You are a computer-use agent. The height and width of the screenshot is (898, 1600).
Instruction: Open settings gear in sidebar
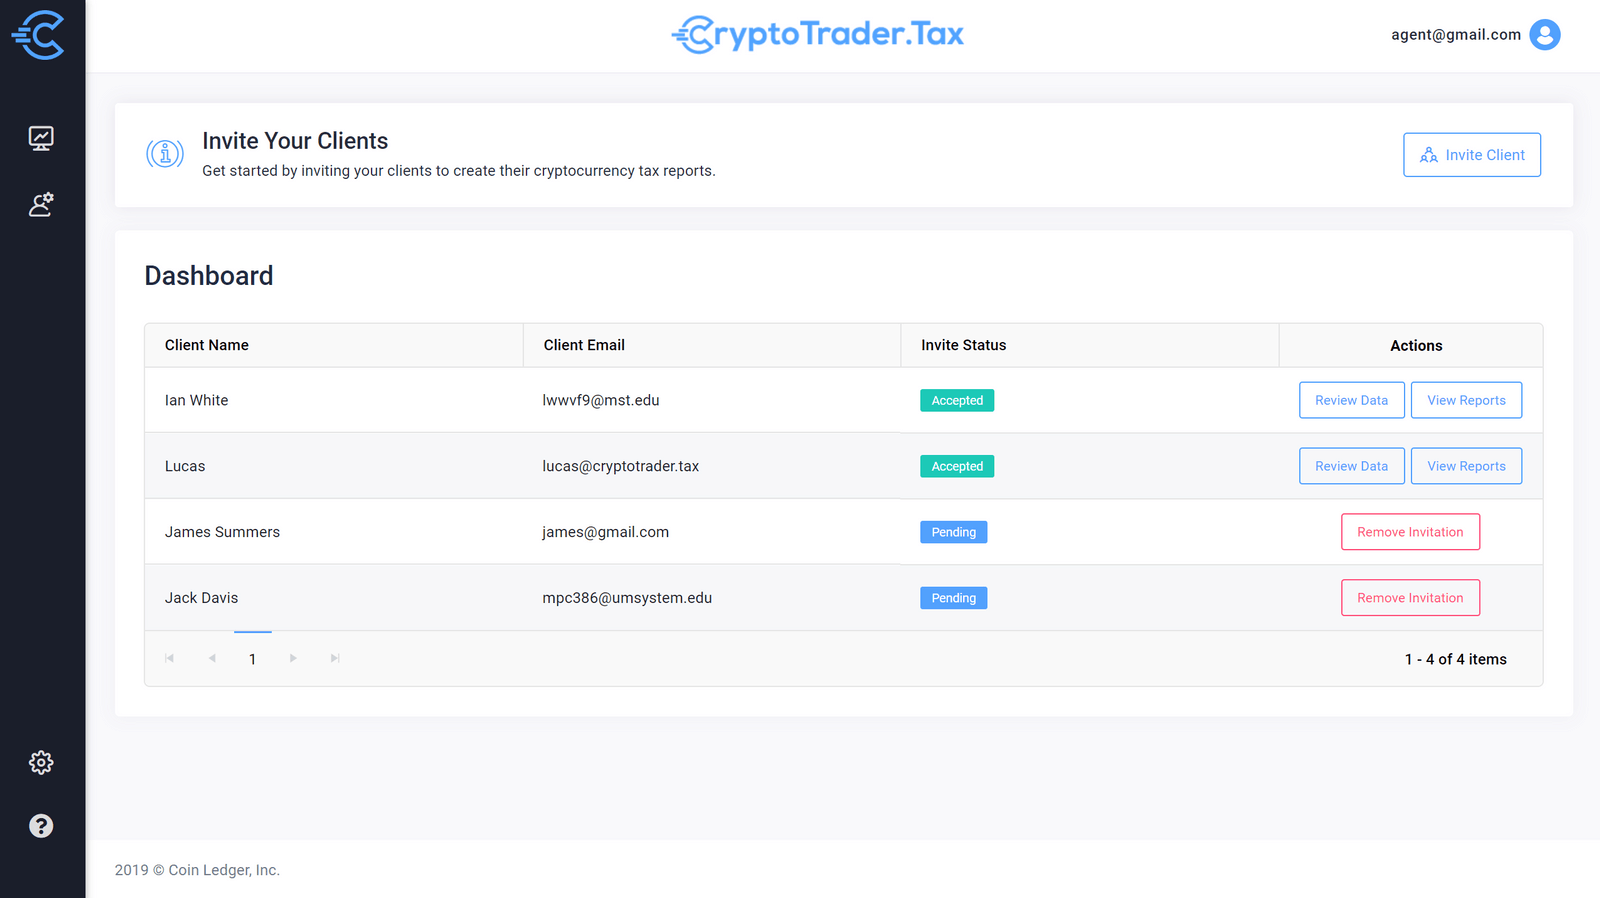(41, 763)
